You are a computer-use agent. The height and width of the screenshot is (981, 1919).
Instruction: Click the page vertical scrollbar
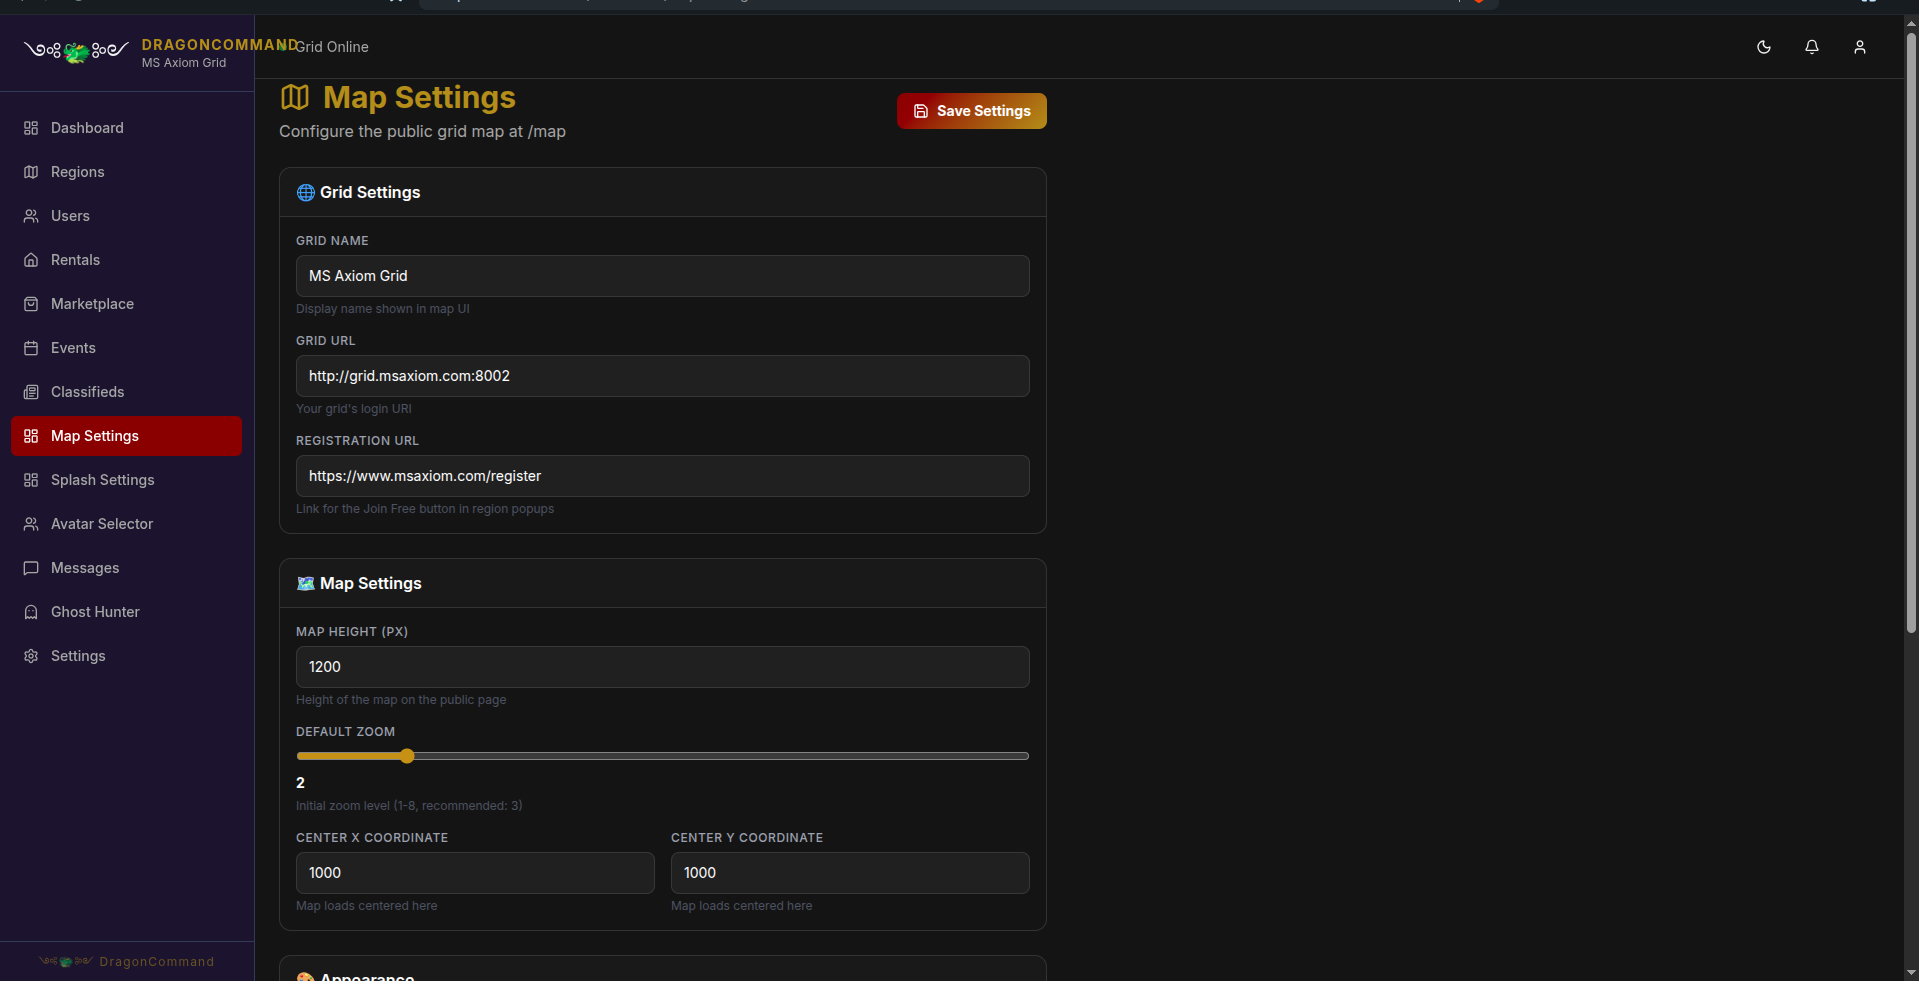(x=1911, y=333)
